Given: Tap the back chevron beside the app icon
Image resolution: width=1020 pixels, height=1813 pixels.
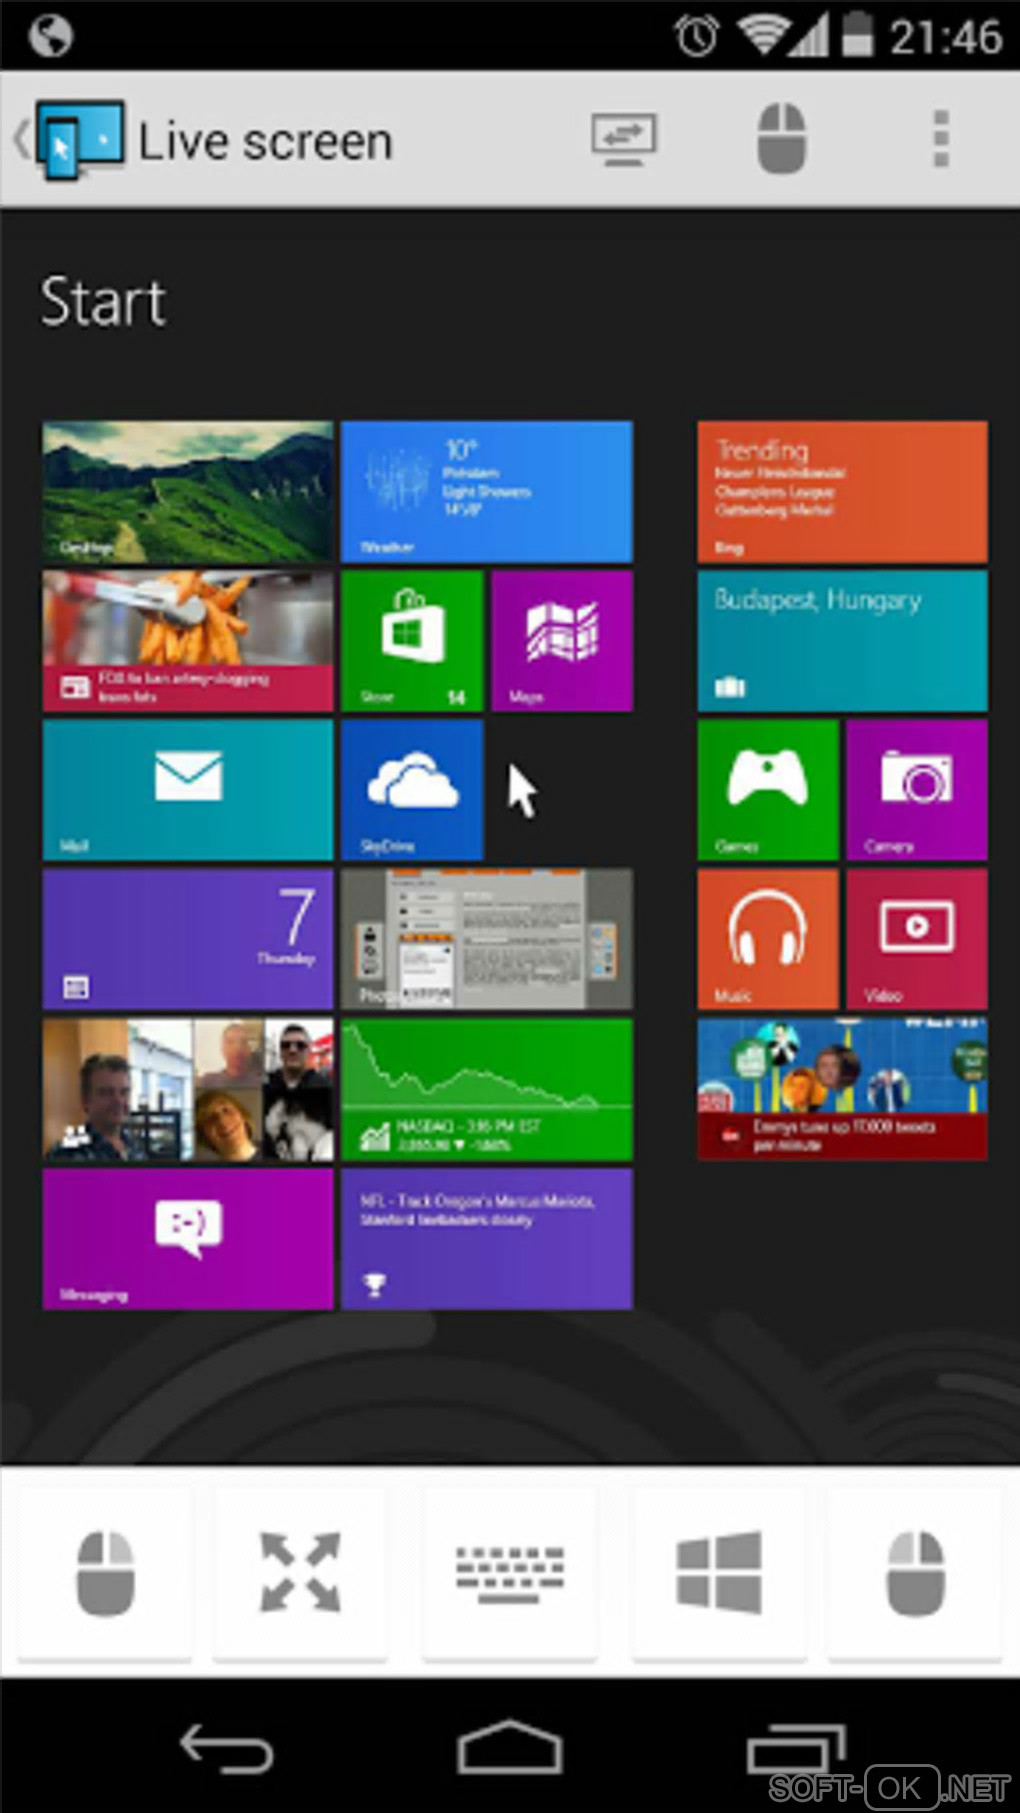Looking at the screenshot, I should click(x=22, y=139).
